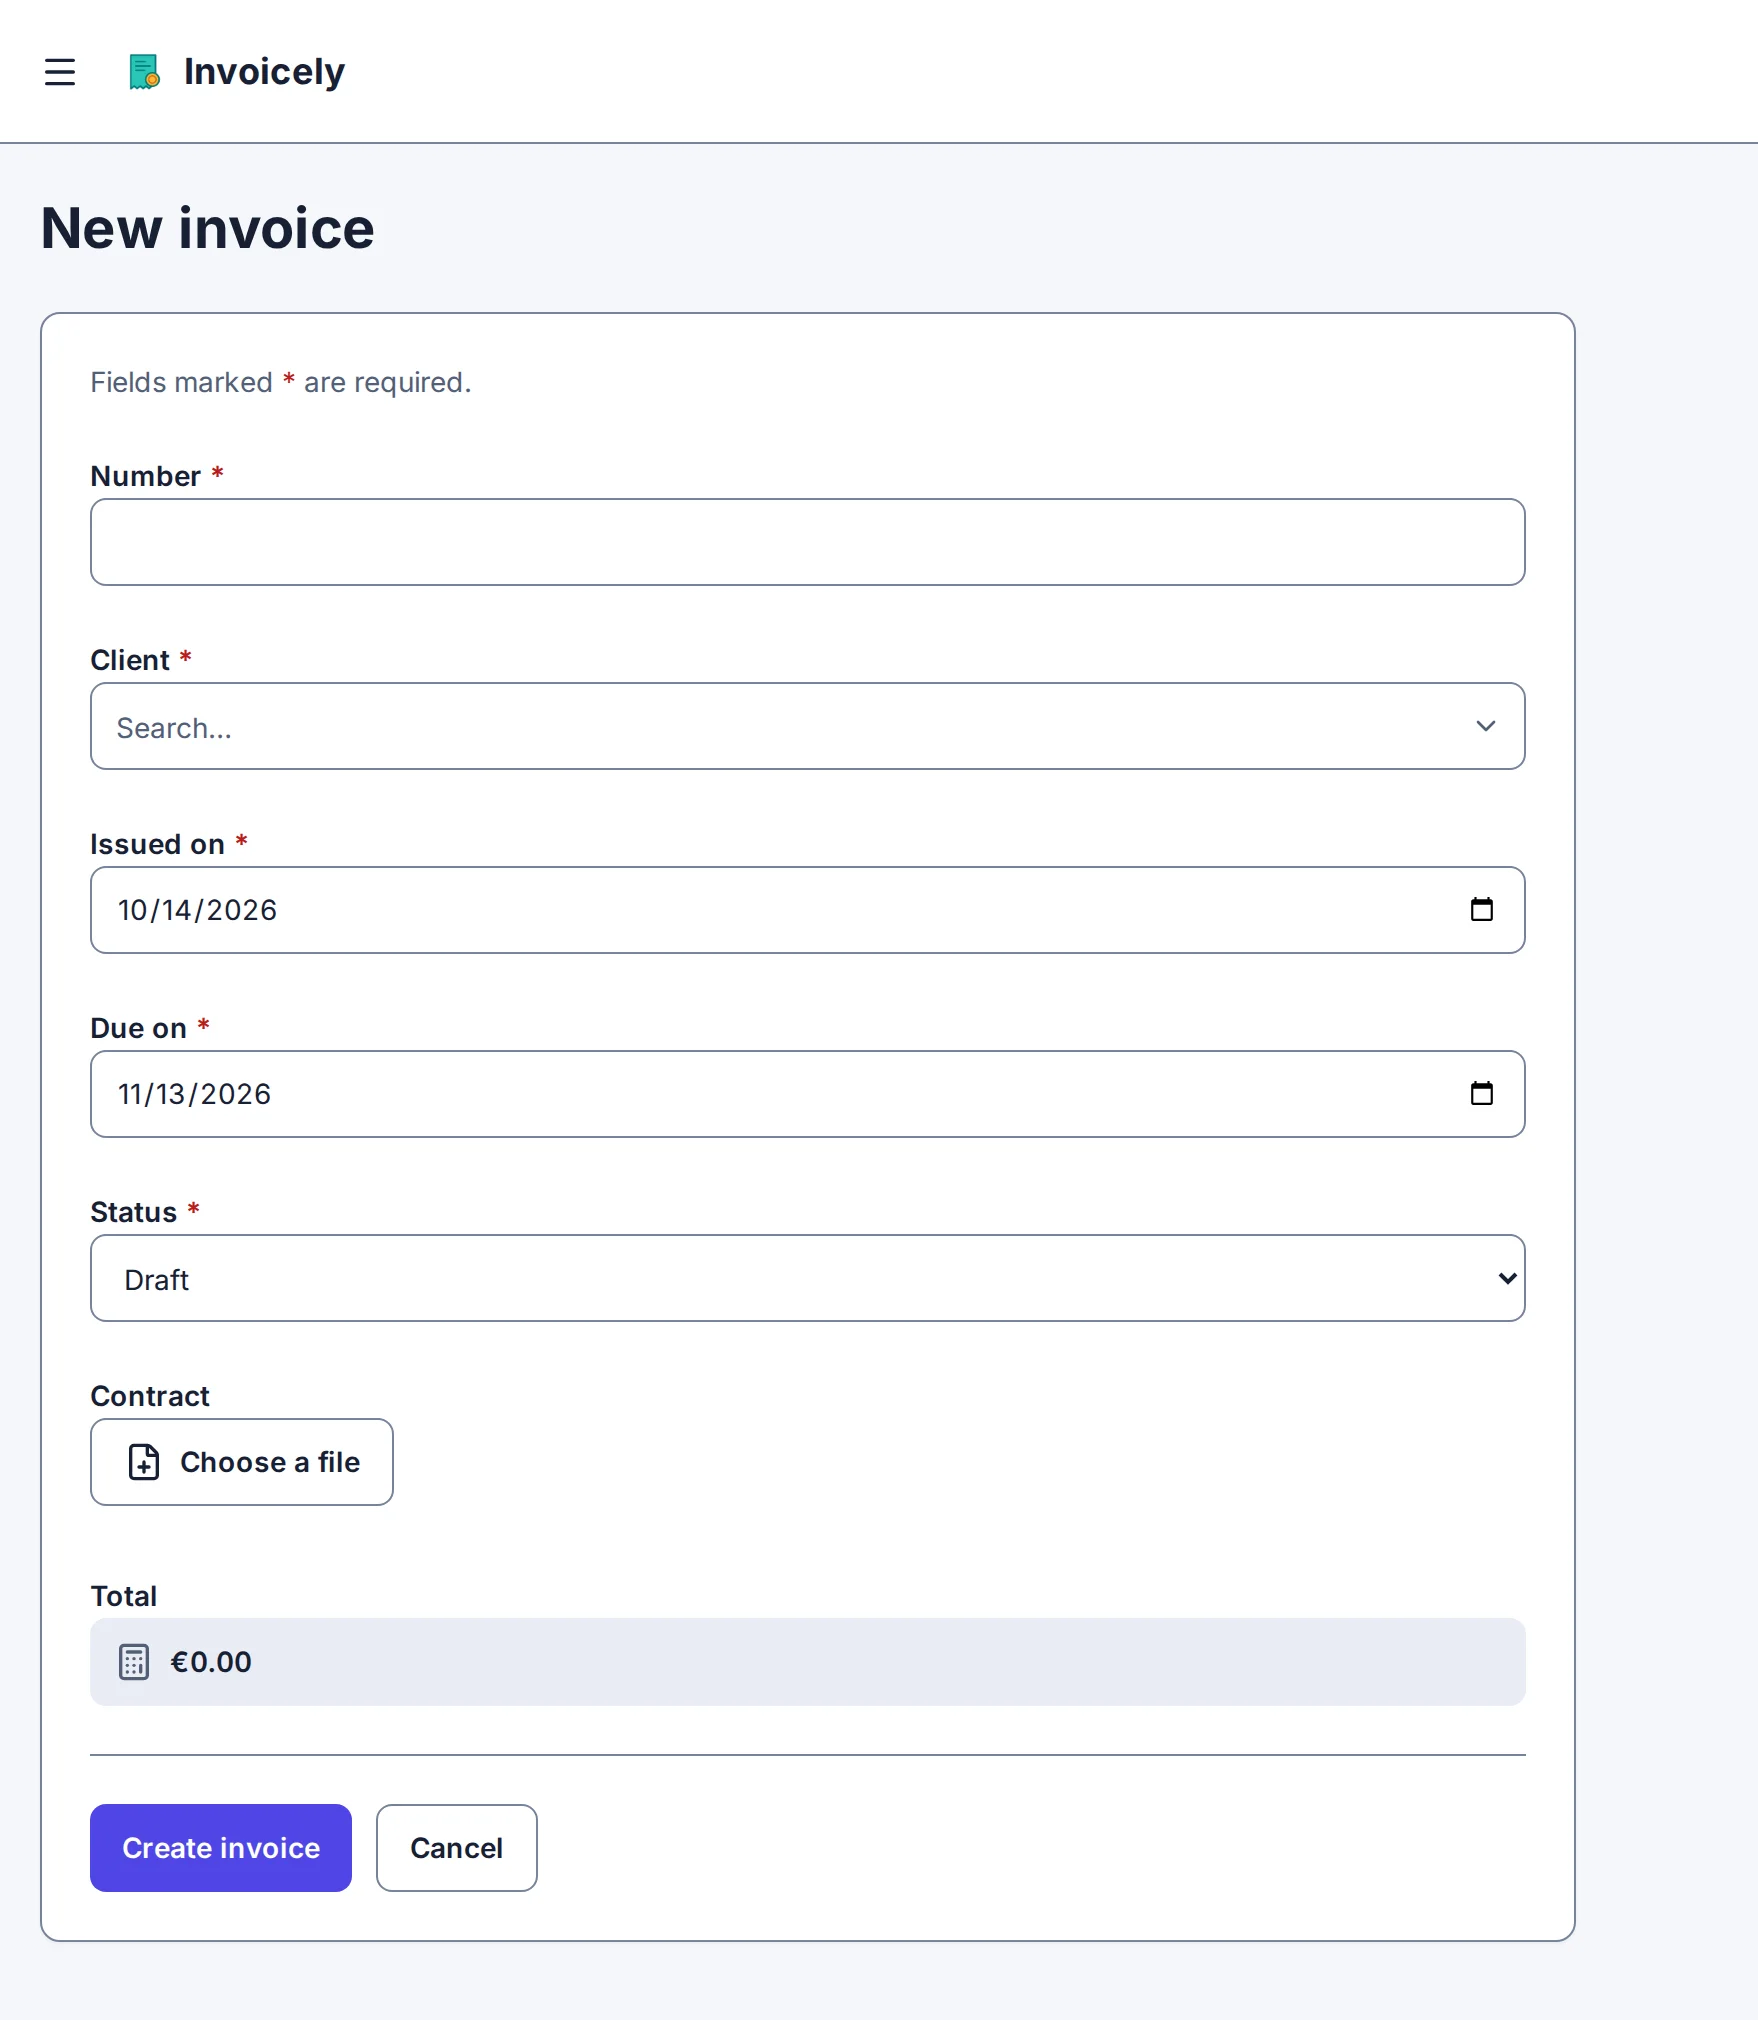
Task: Click the Invoicely logo icon
Action: pyautogui.click(x=144, y=72)
